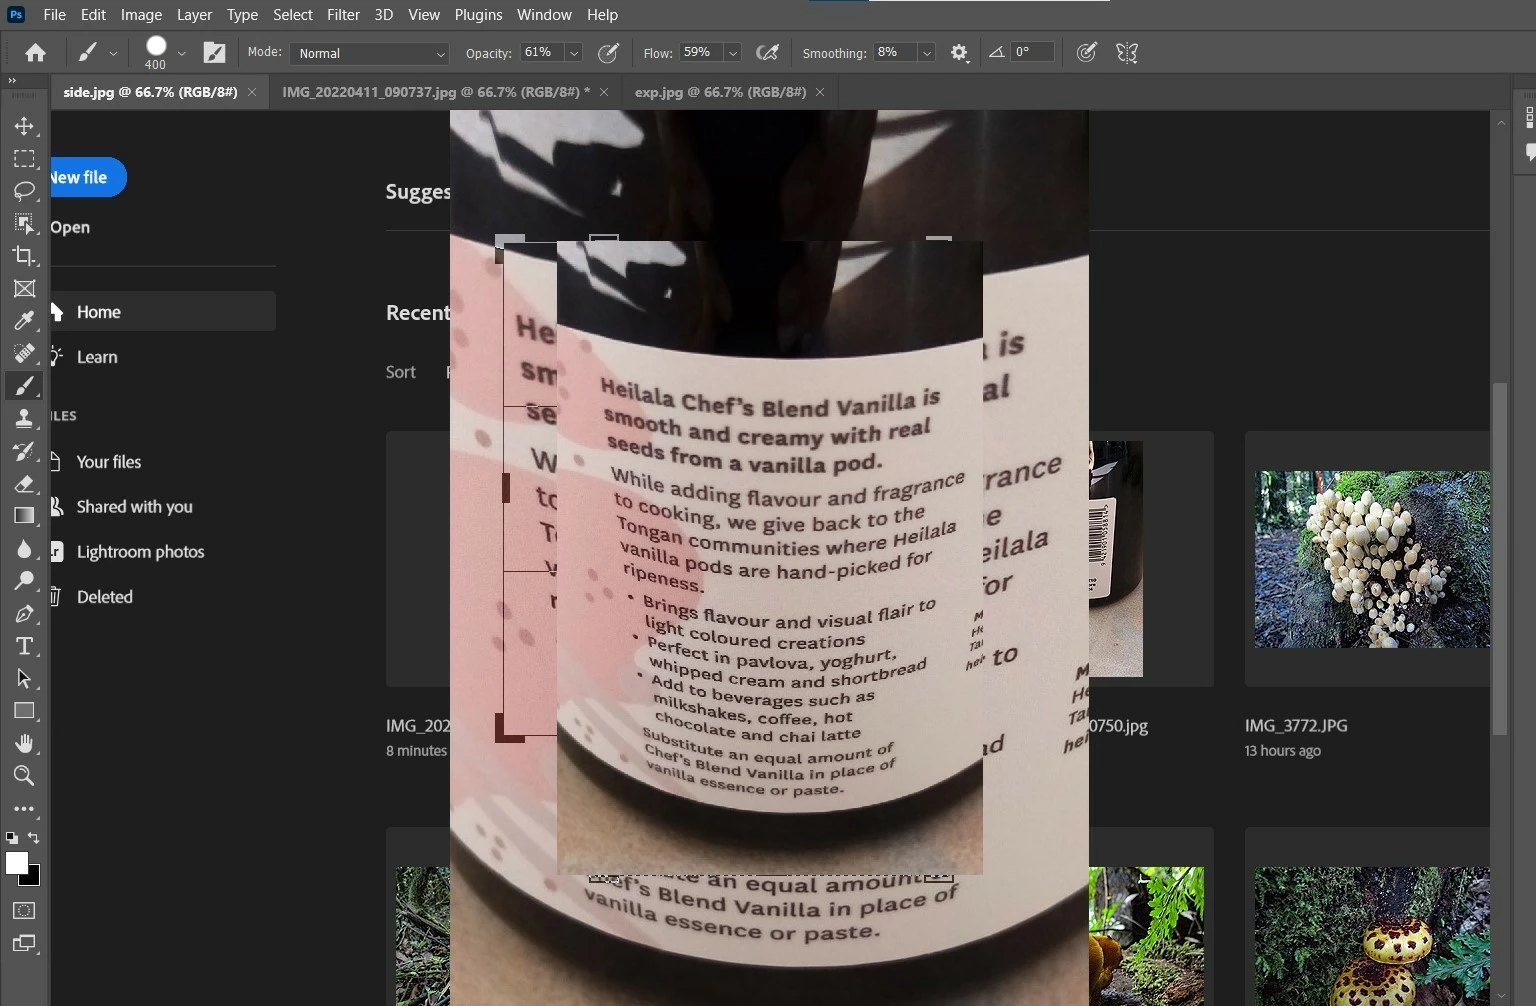
Task: Click the Open button
Action: point(70,227)
